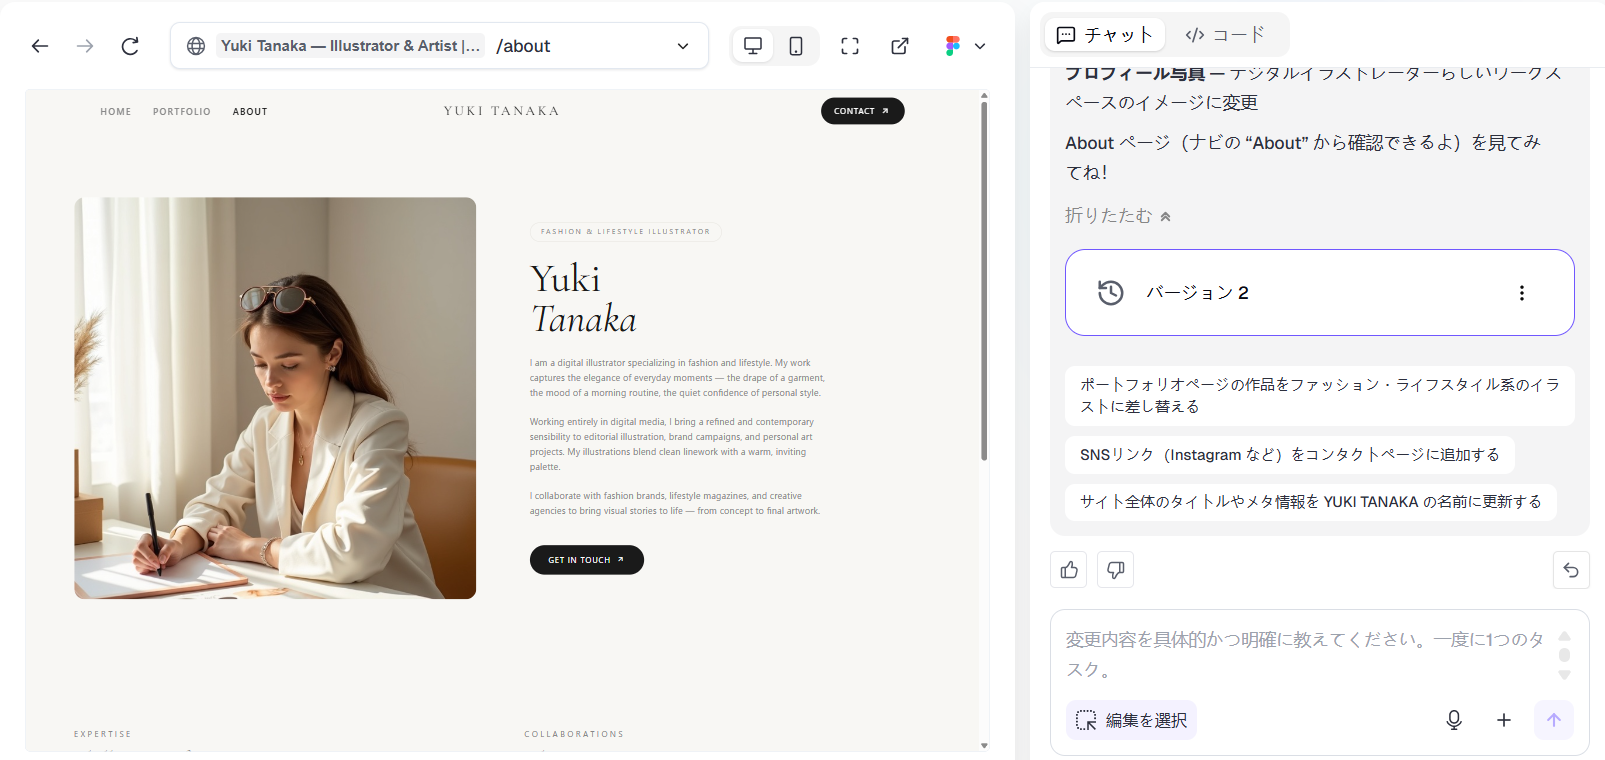Select the site title metadata update suggestion
The height and width of the screenshot is (760, 1605).
coord(1311,502)
